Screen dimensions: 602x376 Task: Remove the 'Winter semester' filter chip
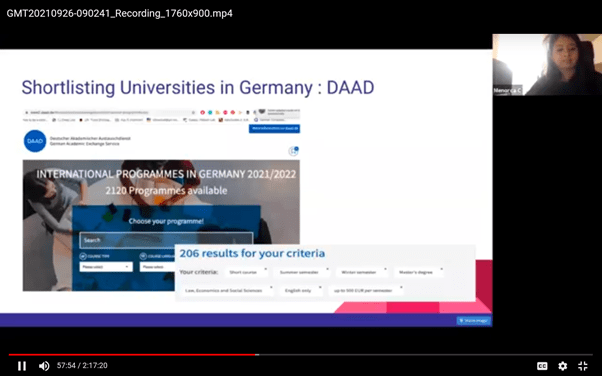click(x=385, y=269)
